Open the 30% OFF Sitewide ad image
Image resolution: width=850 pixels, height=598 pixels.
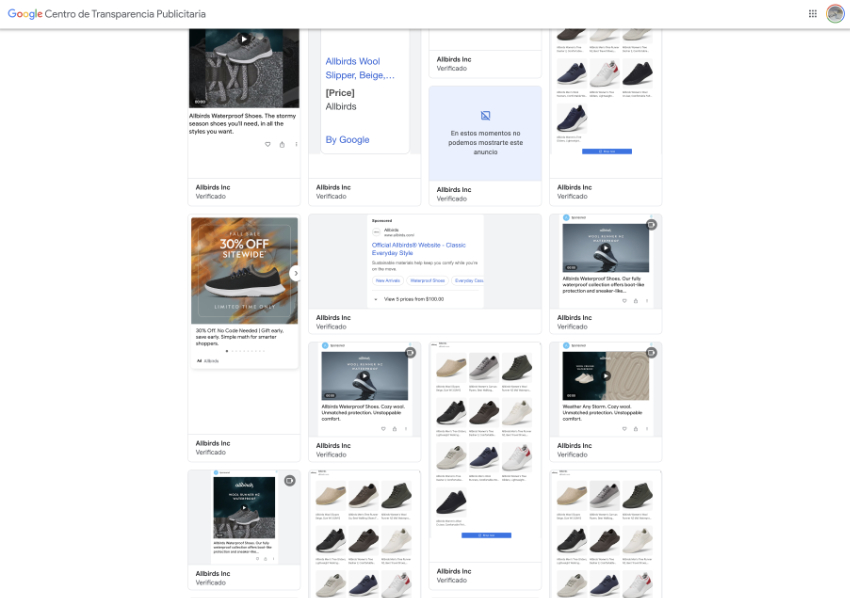(244, 270)
